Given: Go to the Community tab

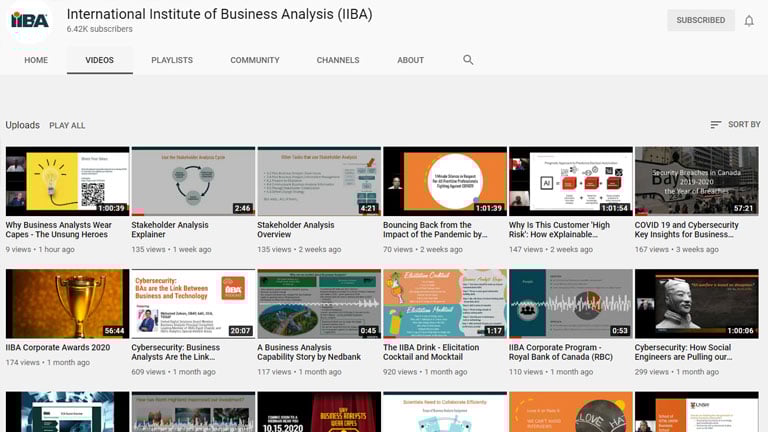Looking at the screenshot, I should (x=255, y=60).
